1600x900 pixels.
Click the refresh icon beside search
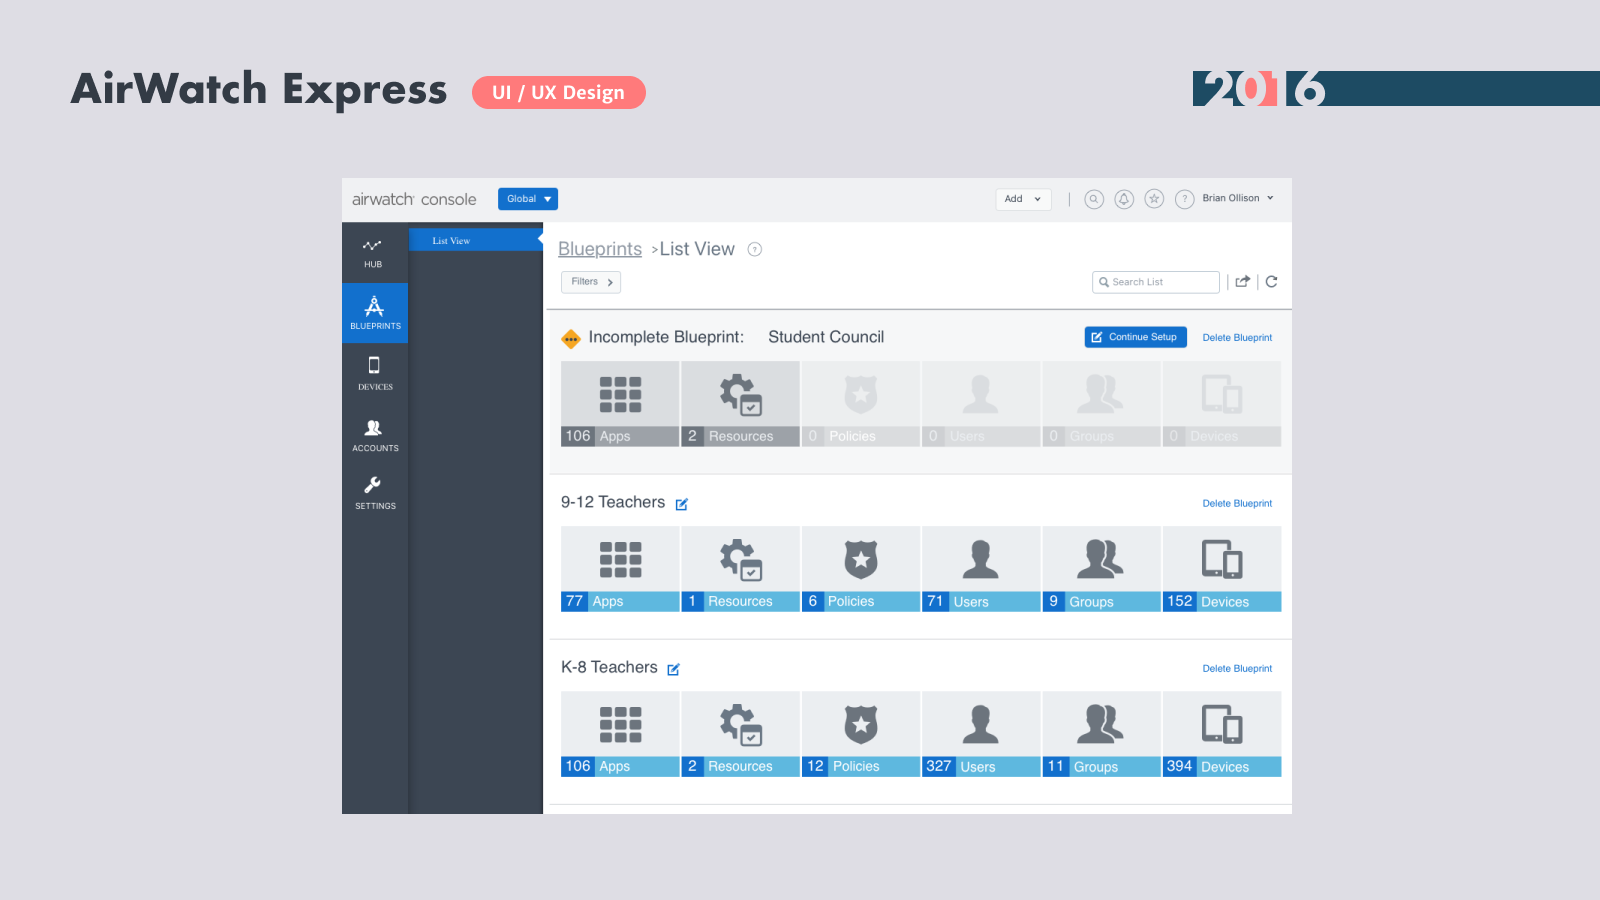click(1271, 282)
